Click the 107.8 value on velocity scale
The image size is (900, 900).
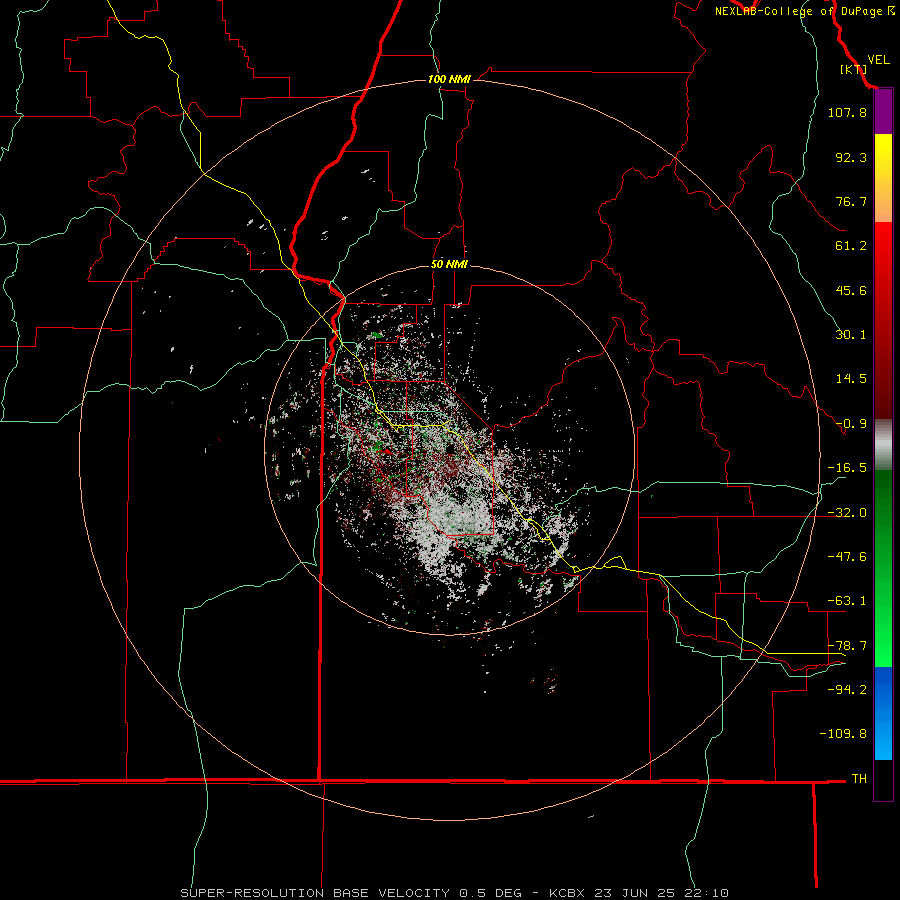coord(847,112)
